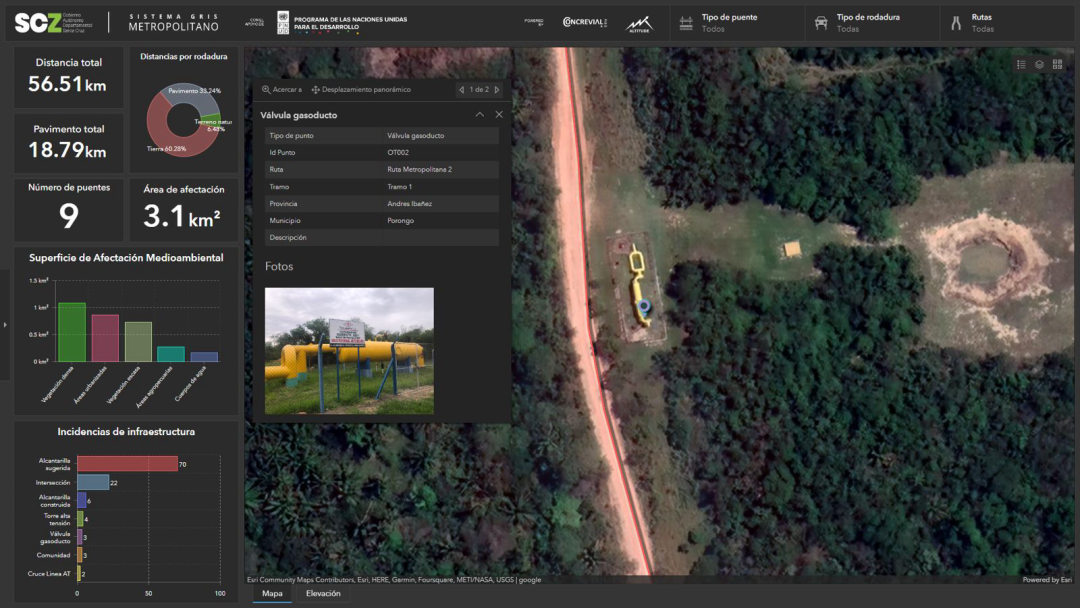
Task: Click the Id Punto value OT002
Action: 398,152
